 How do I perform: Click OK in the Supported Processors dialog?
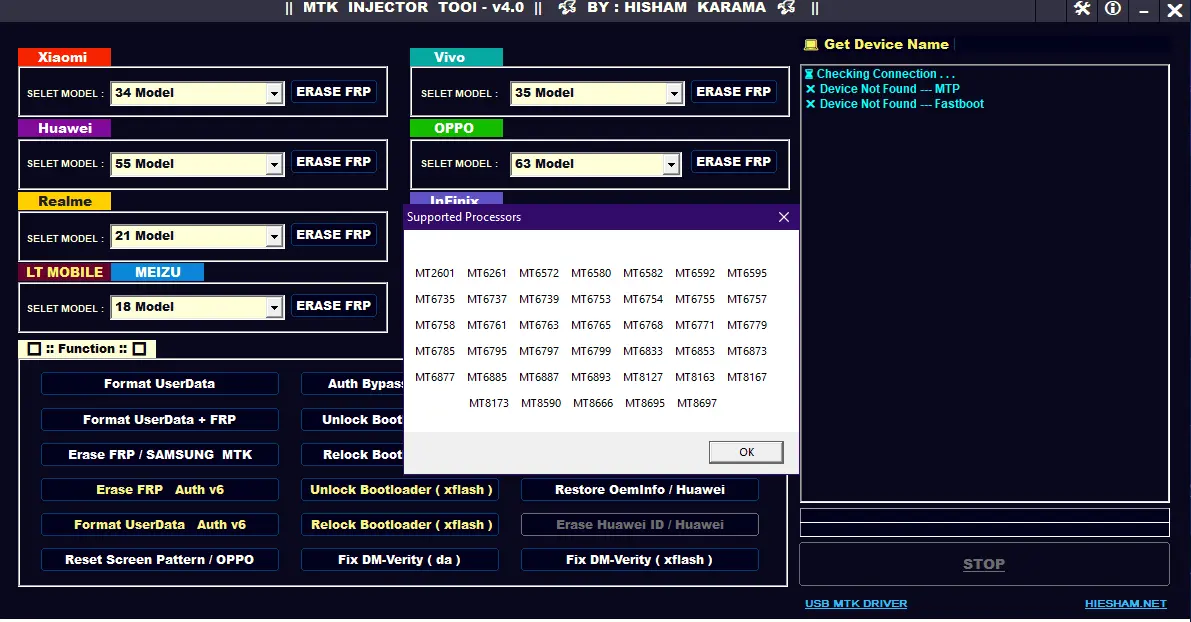(x=745, y=452)
